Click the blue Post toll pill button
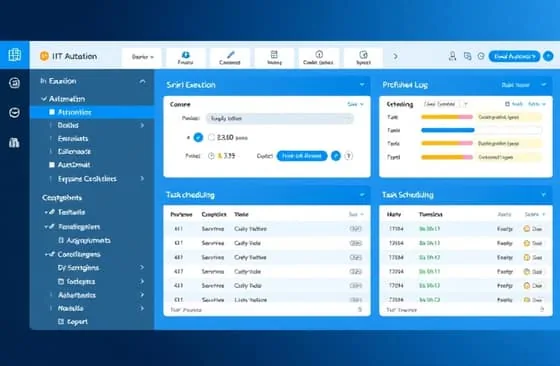560x366 pixels. pos(302,156)
